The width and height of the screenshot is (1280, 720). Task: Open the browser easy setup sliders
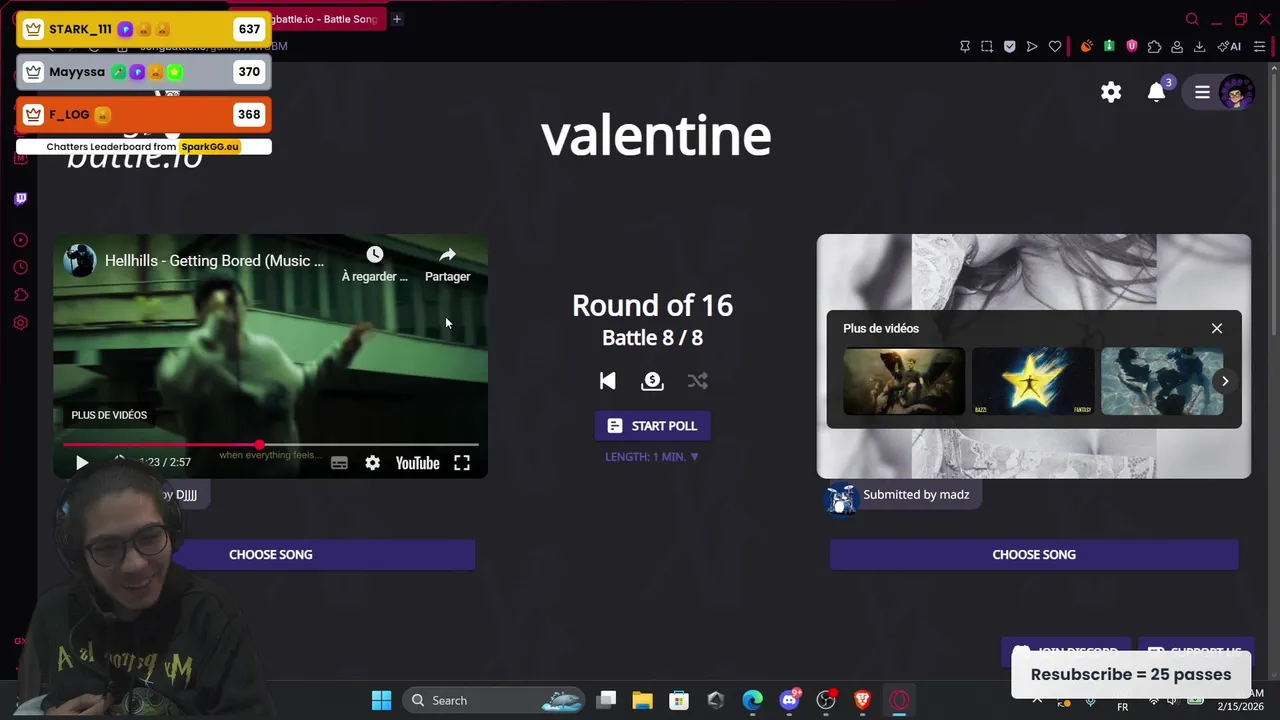1260,46
